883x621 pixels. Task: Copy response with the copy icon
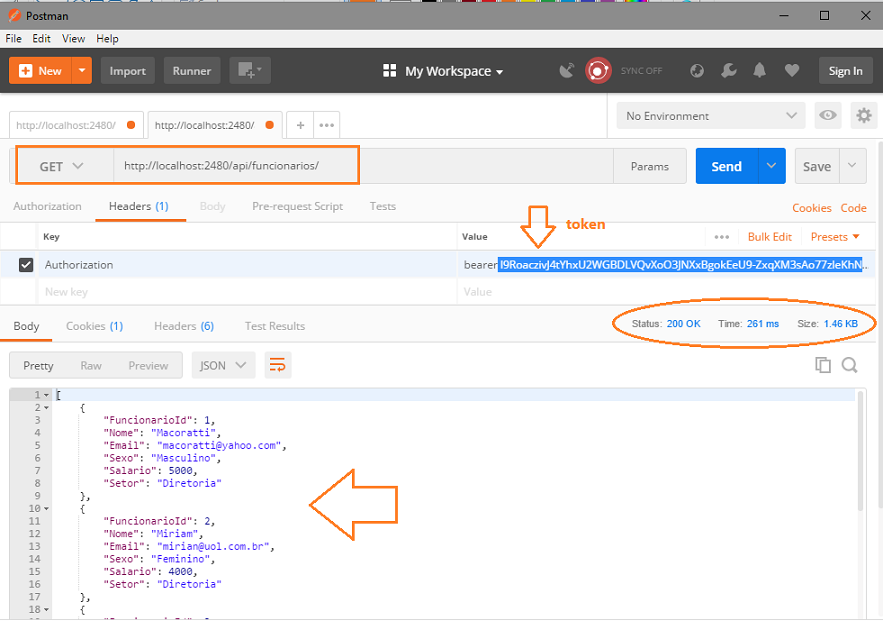823,365
